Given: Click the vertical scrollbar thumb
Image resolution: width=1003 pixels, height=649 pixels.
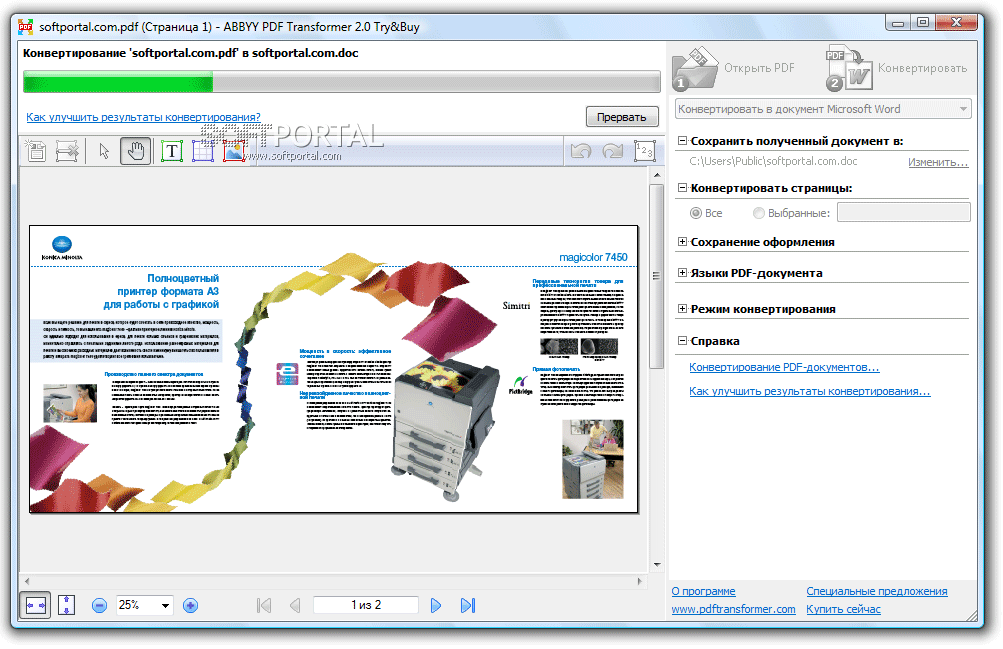Looking at the screenshot, I should [656, 276].
